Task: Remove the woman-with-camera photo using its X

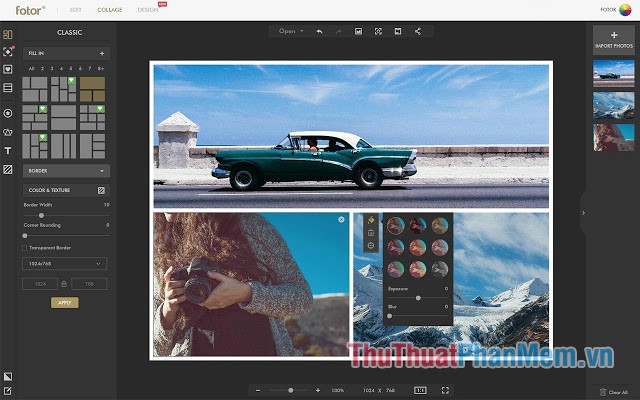Action: 341,220
